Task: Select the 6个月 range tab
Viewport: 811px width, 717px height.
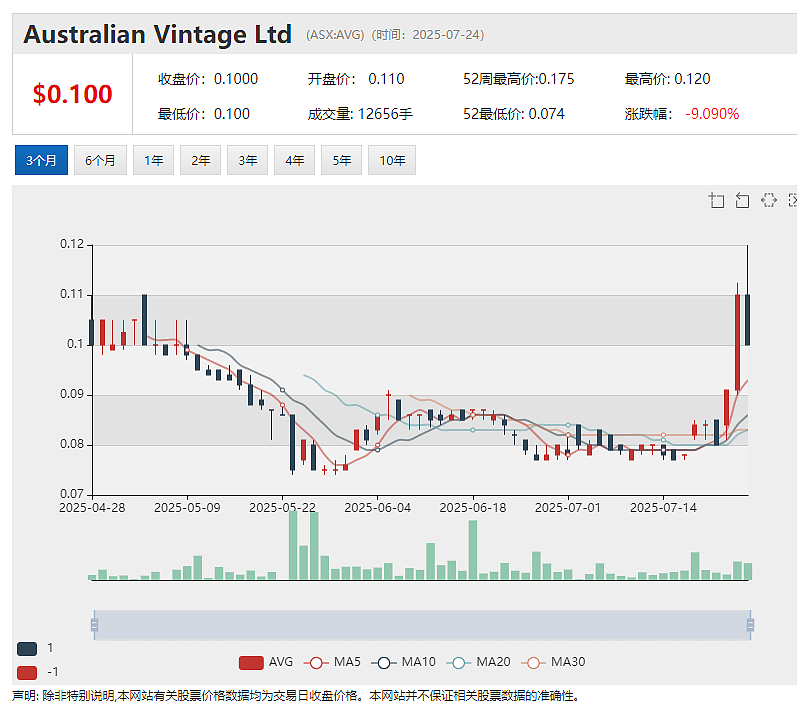Action: point(100,160)
